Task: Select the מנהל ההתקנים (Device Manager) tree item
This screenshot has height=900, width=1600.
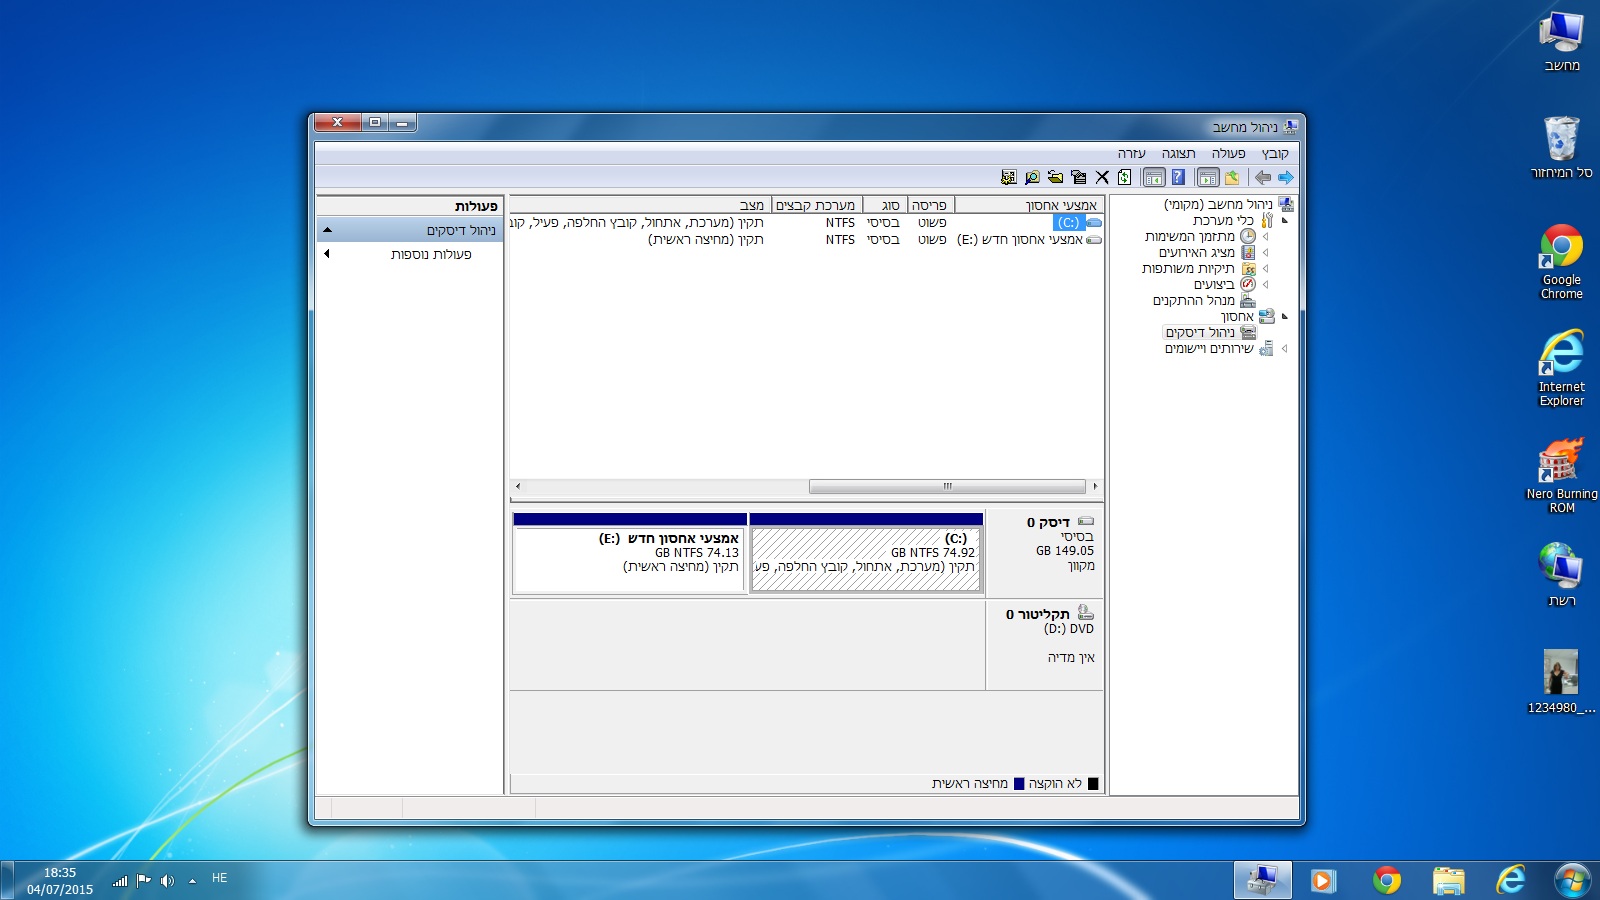Action: 1193,301
